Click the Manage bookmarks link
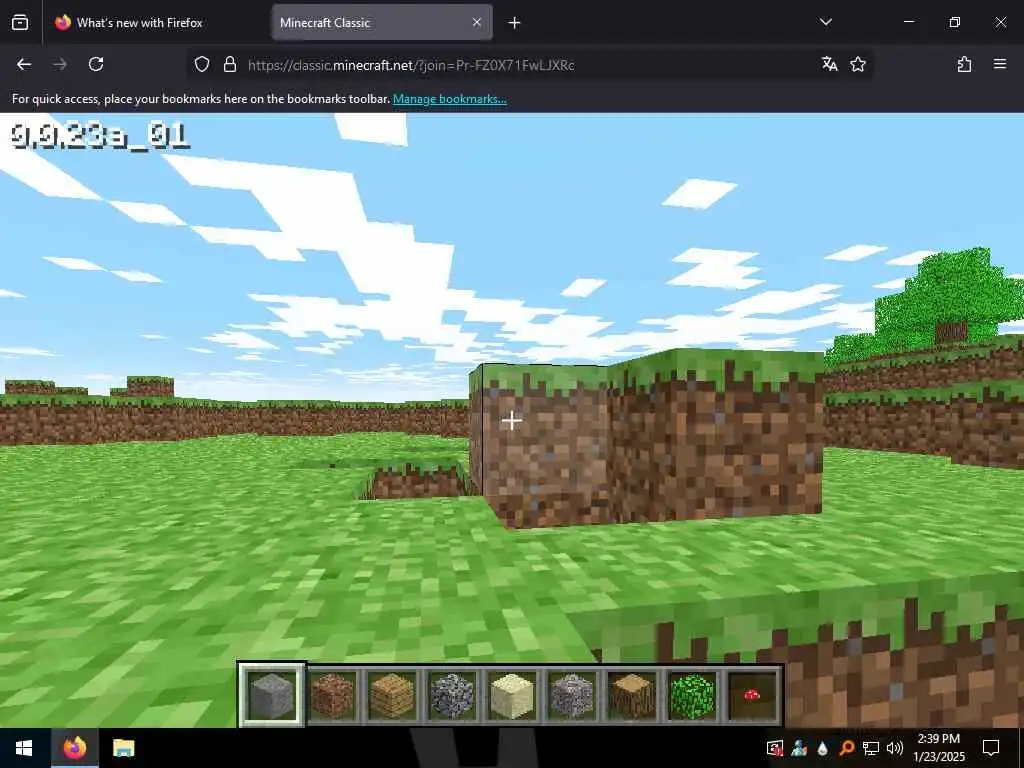 coord(449,99)
